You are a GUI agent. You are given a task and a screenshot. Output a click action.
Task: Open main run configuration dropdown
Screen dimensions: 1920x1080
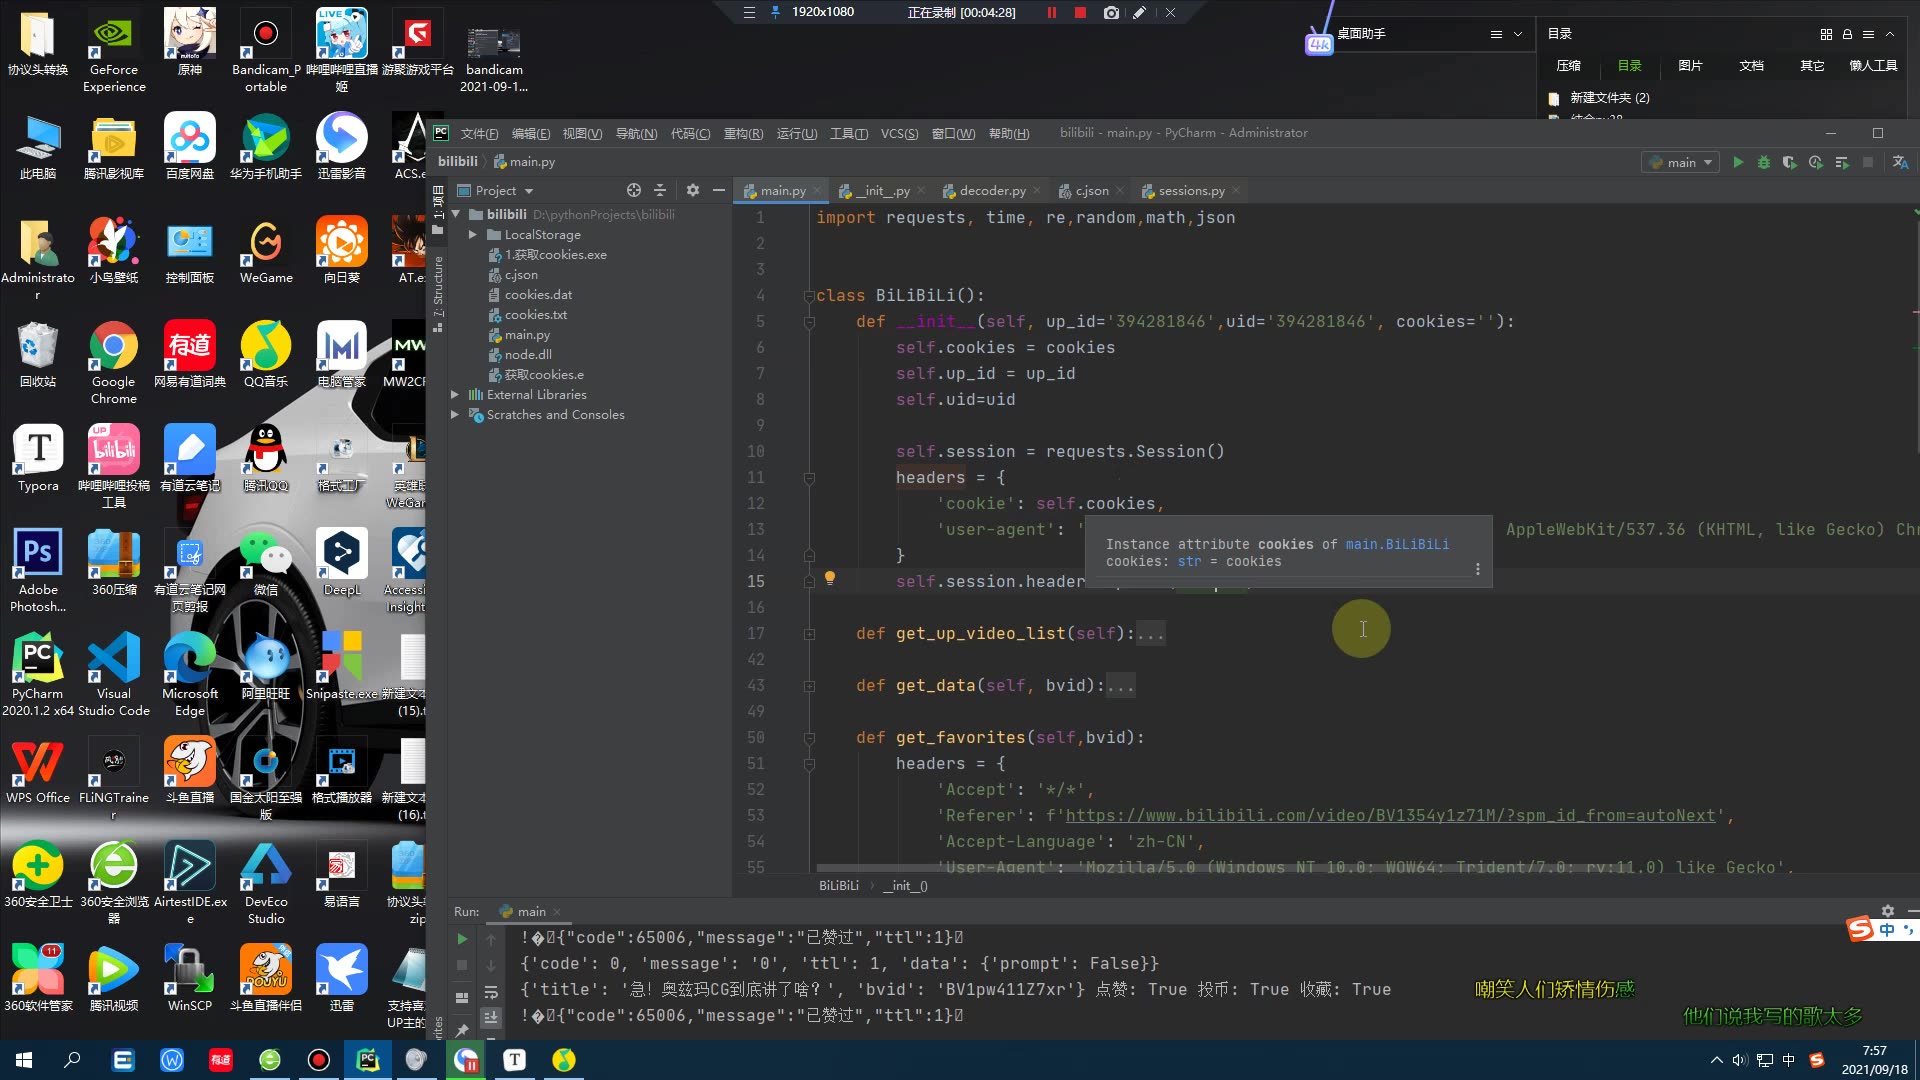pos(1681,162)
